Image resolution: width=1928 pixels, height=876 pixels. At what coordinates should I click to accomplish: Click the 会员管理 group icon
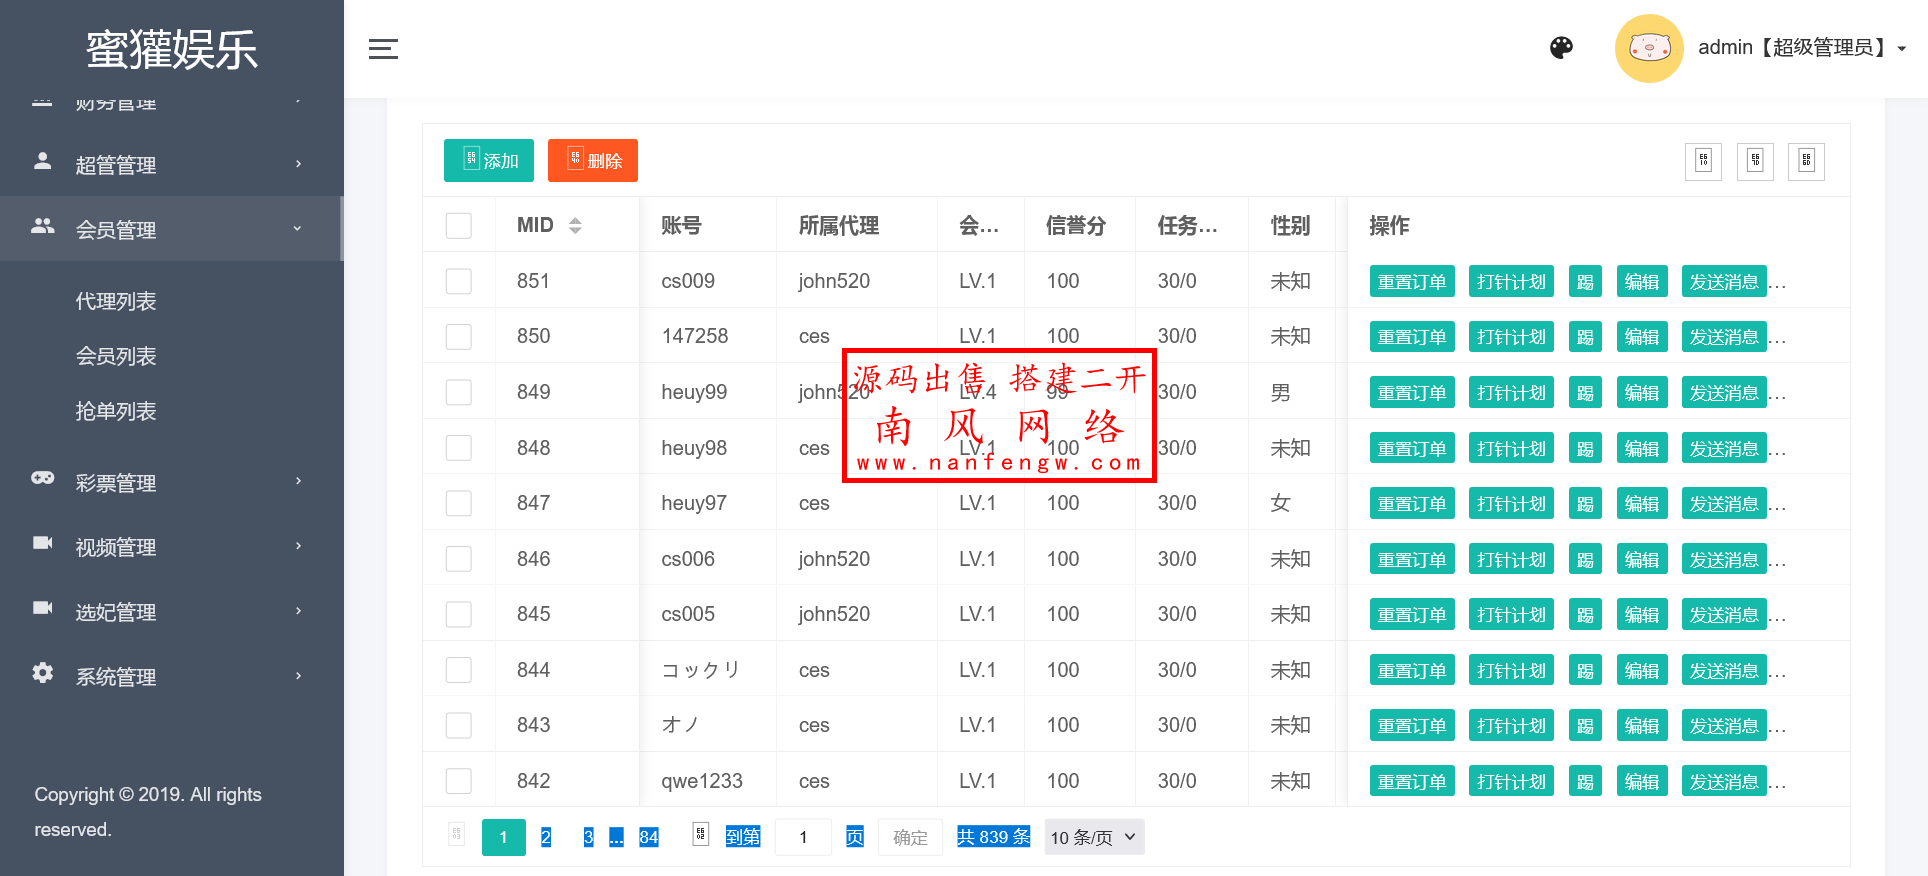42,226
